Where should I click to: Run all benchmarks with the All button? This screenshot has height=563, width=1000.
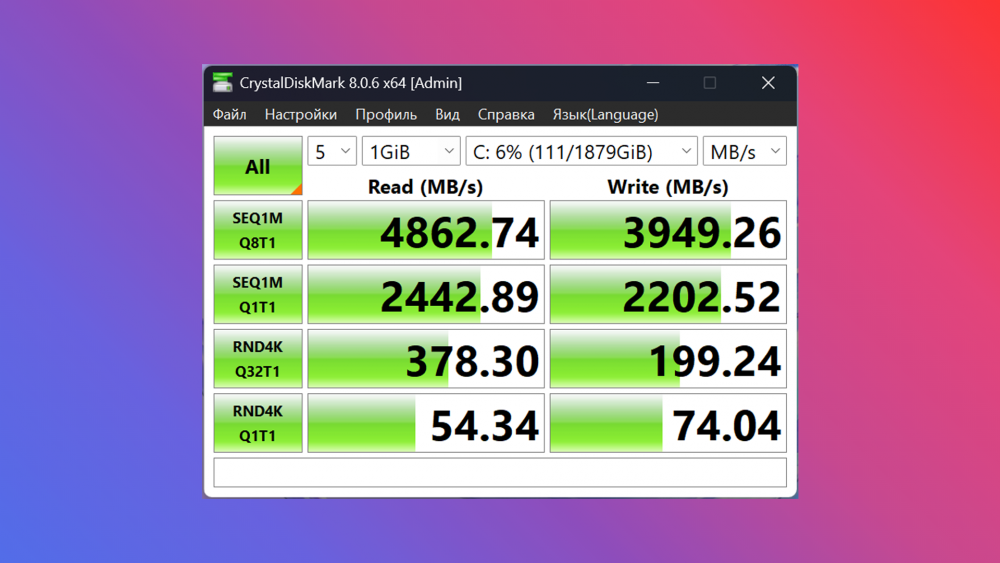[258, 166]
